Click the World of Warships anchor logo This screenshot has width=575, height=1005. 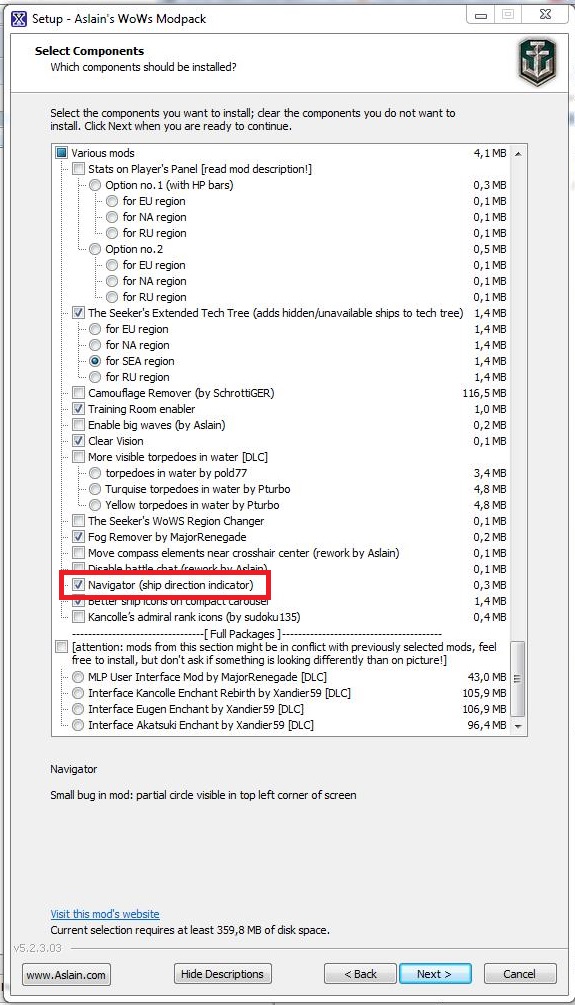click(x=537, y=63)
